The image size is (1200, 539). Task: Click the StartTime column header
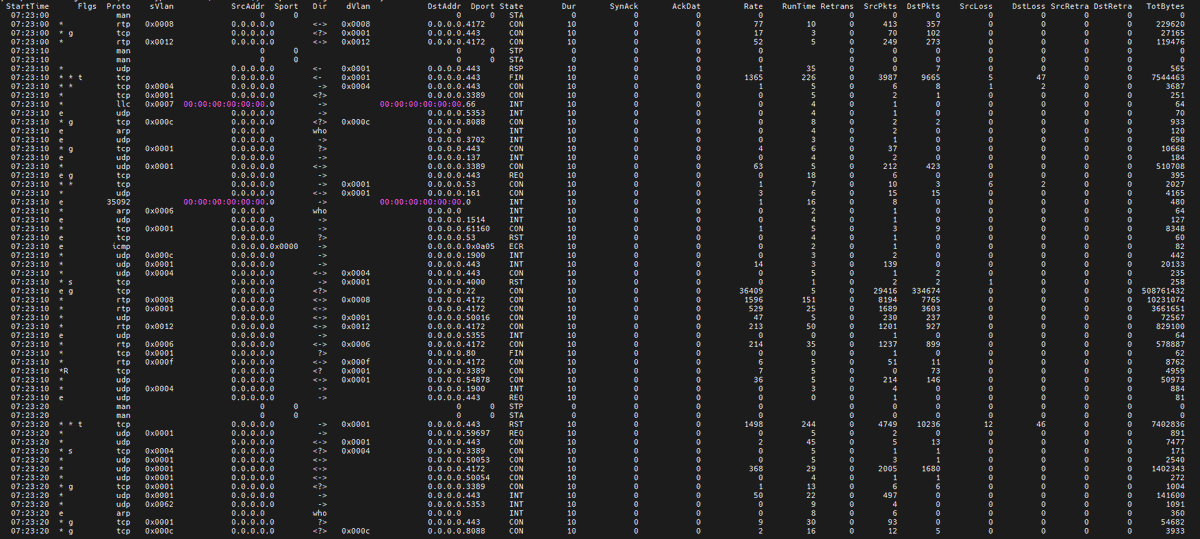(28, 6)
